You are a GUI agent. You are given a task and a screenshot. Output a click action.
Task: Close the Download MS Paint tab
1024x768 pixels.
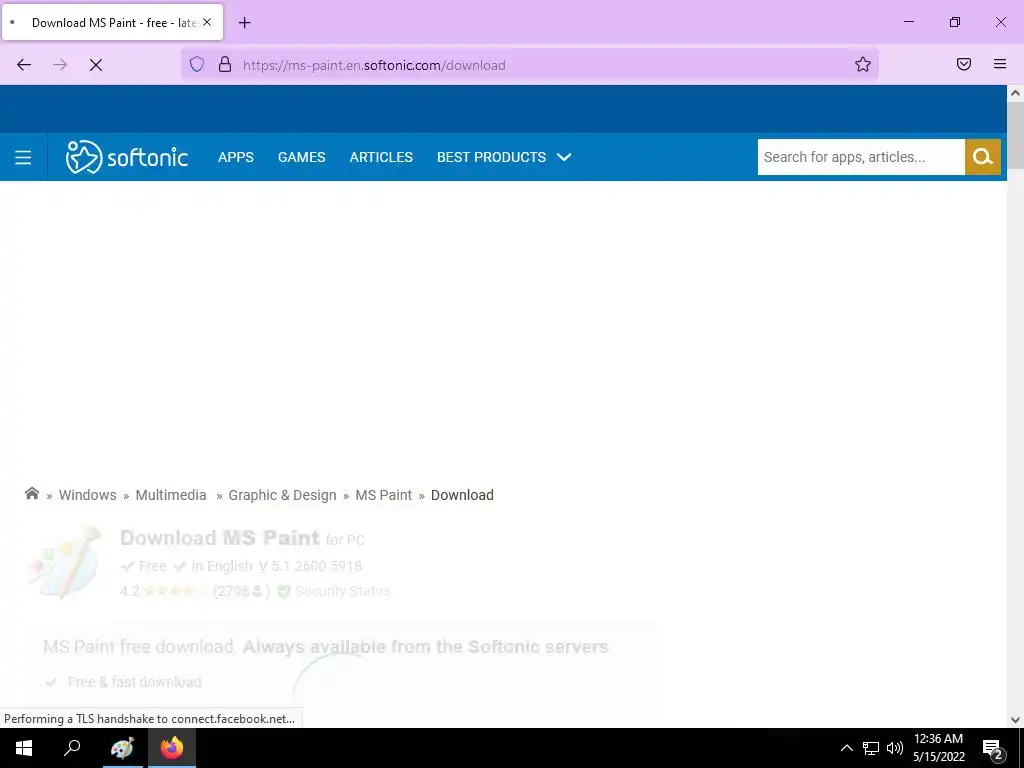coord(207,22)
